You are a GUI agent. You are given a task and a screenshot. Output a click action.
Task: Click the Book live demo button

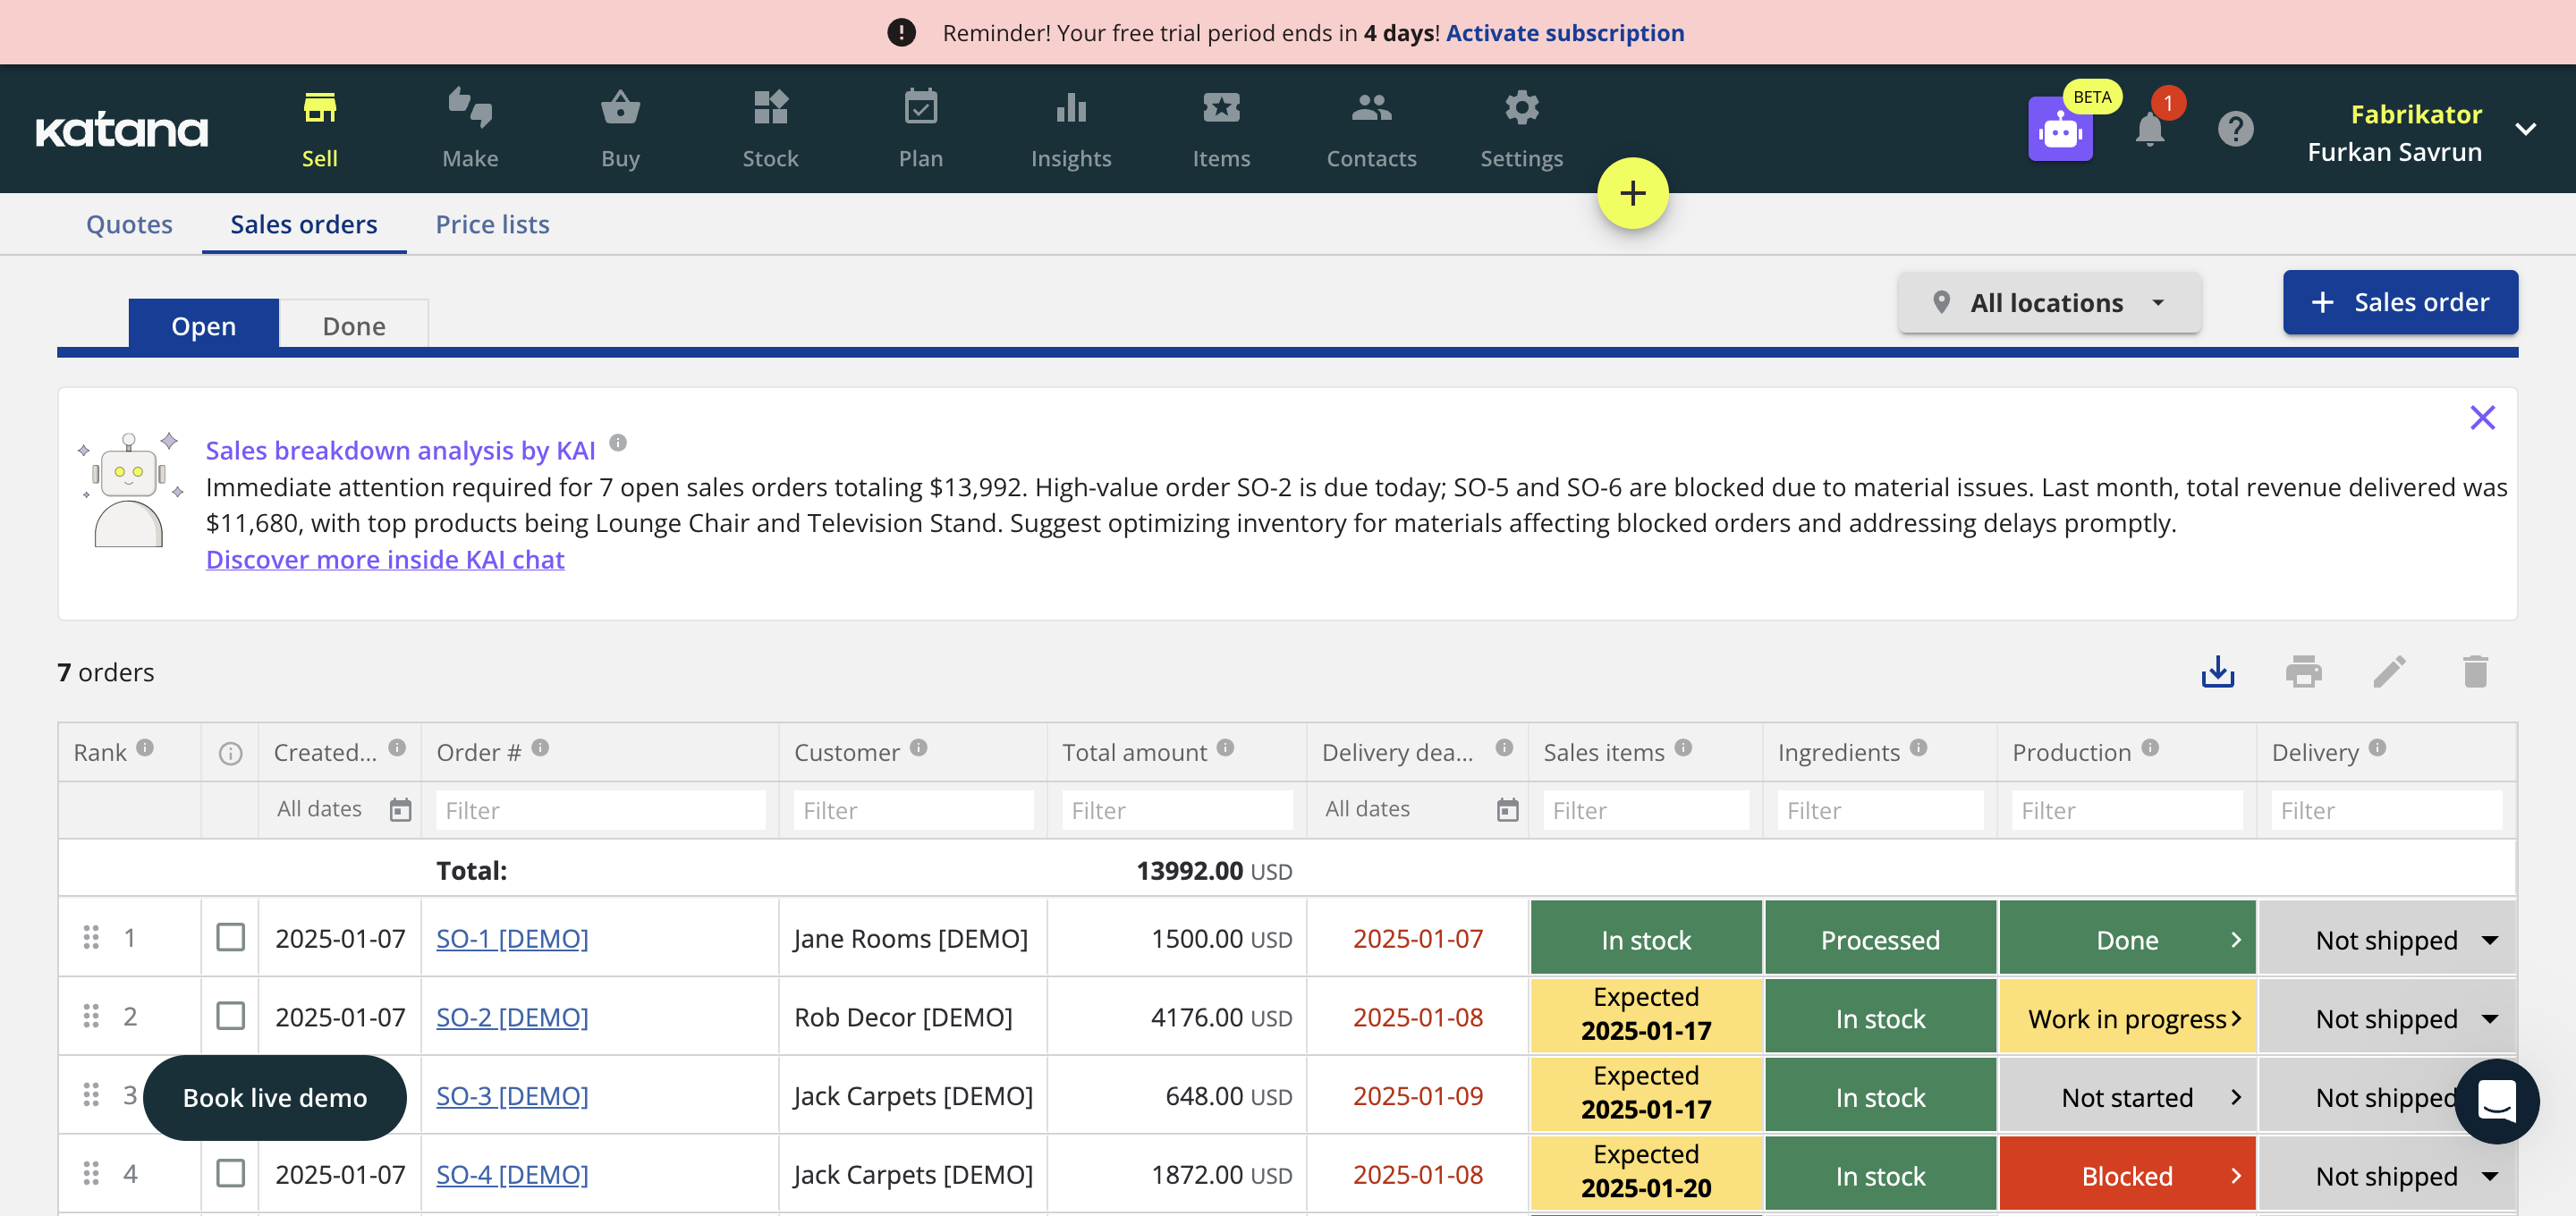tap(275, 1097)
